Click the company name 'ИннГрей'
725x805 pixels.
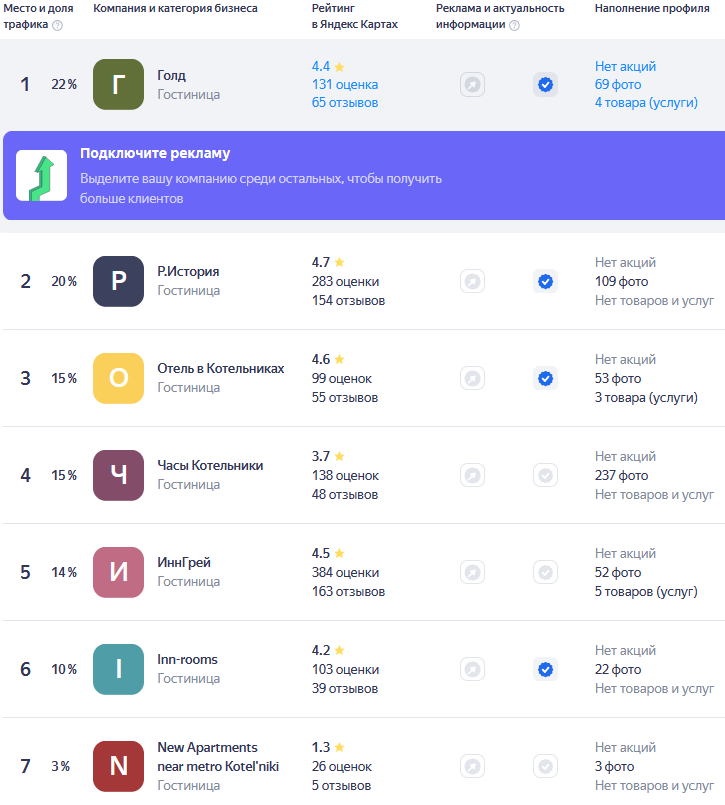click(184, 563)
